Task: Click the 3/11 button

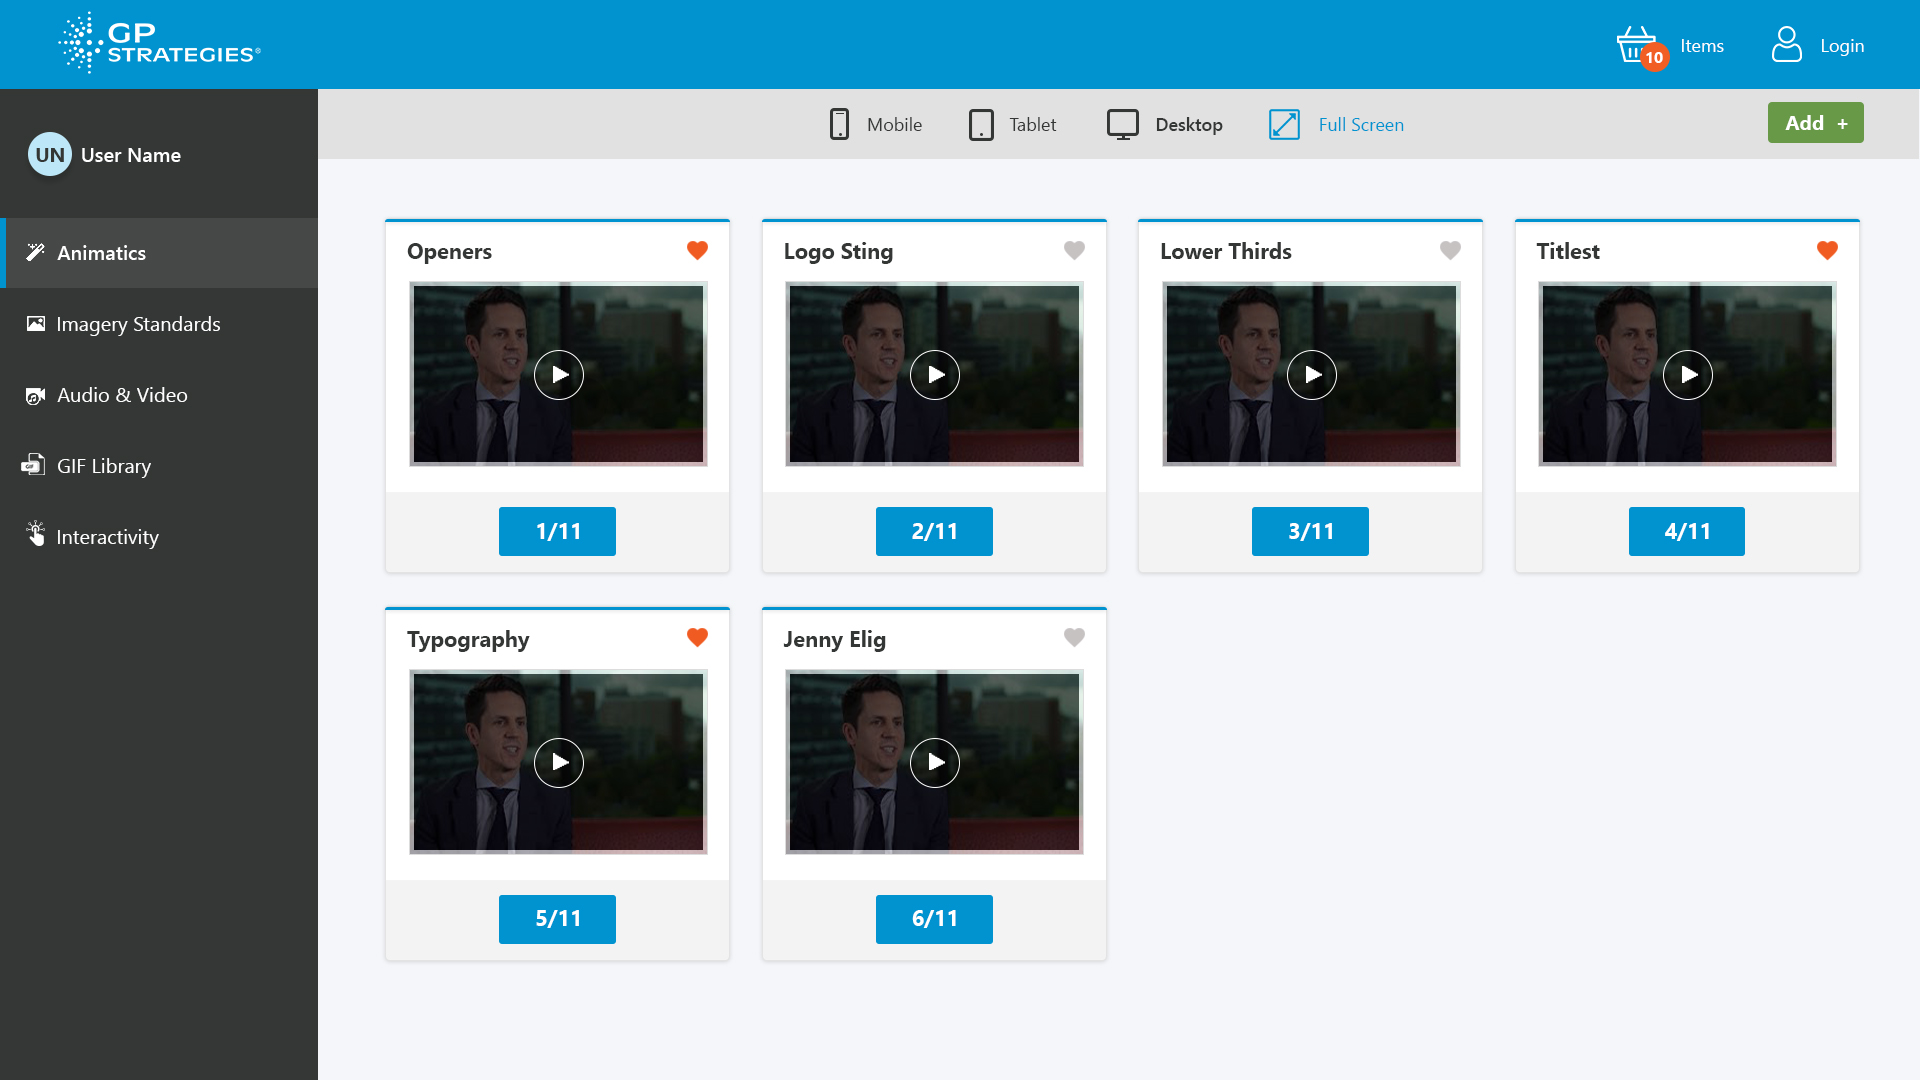Action: (x=1310, y=531)
